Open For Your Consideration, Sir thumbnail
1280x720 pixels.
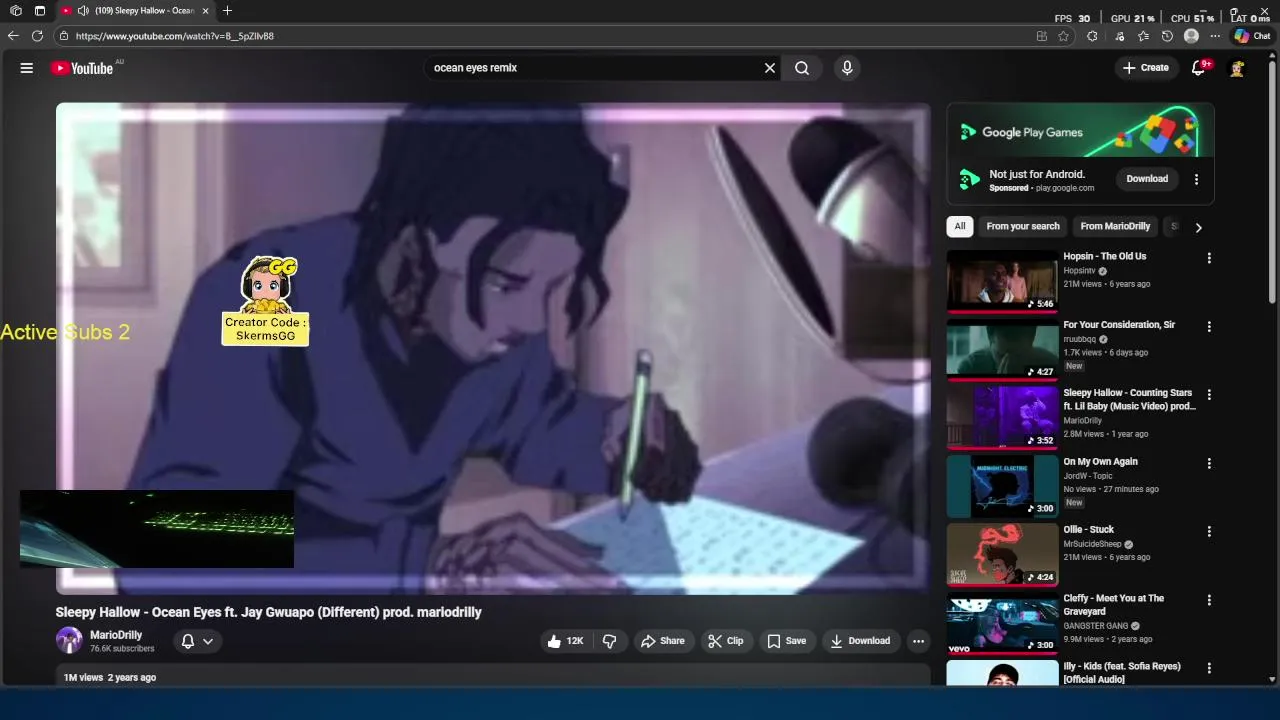pos(1002,348)
